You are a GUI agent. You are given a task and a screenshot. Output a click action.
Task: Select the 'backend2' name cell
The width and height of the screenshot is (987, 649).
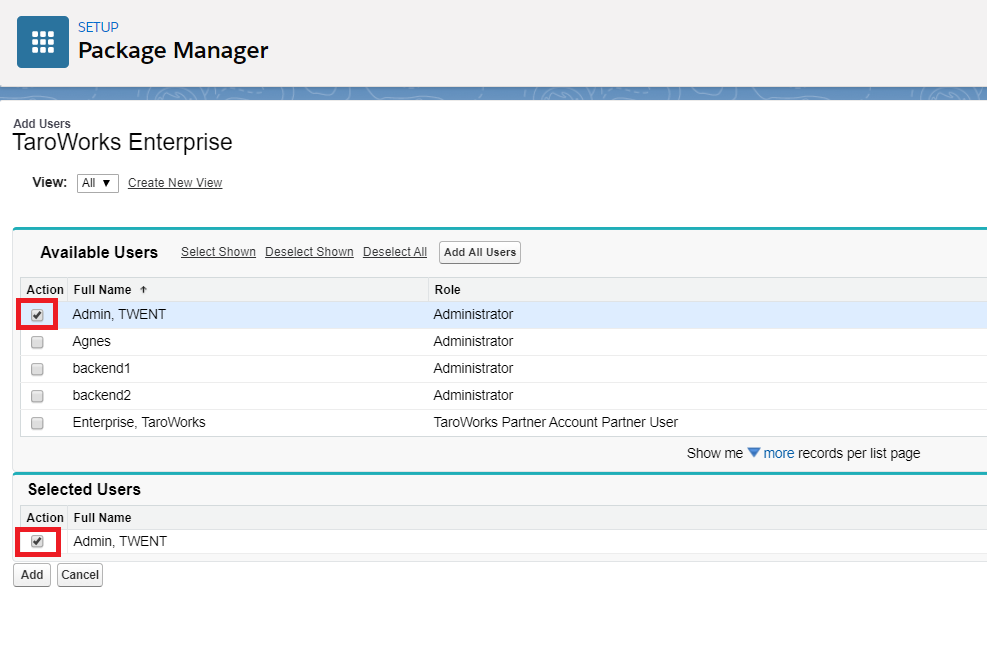point(101,395)
